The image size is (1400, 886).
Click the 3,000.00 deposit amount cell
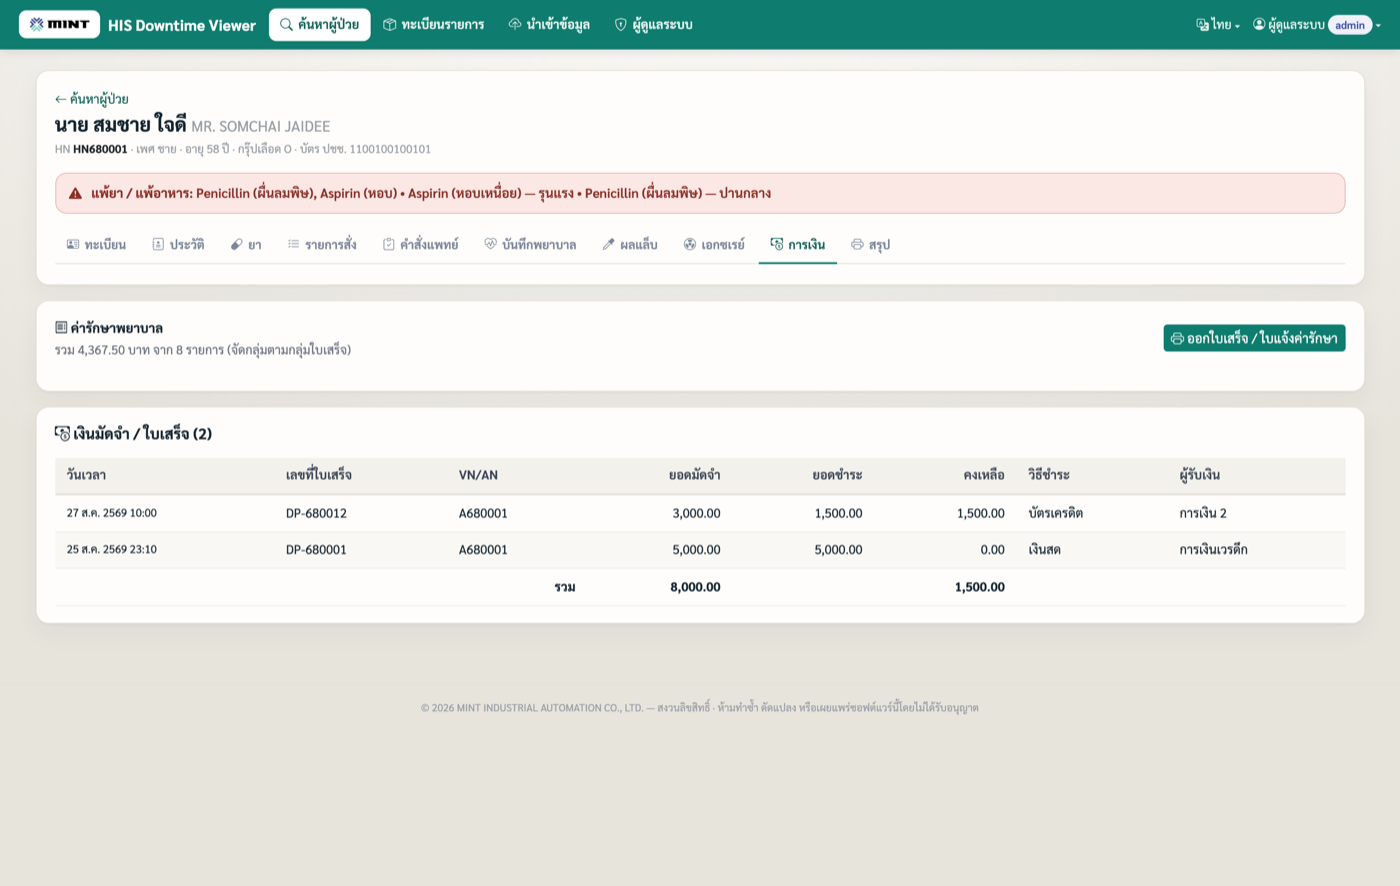pyautogui.click(x=696, y=513)
